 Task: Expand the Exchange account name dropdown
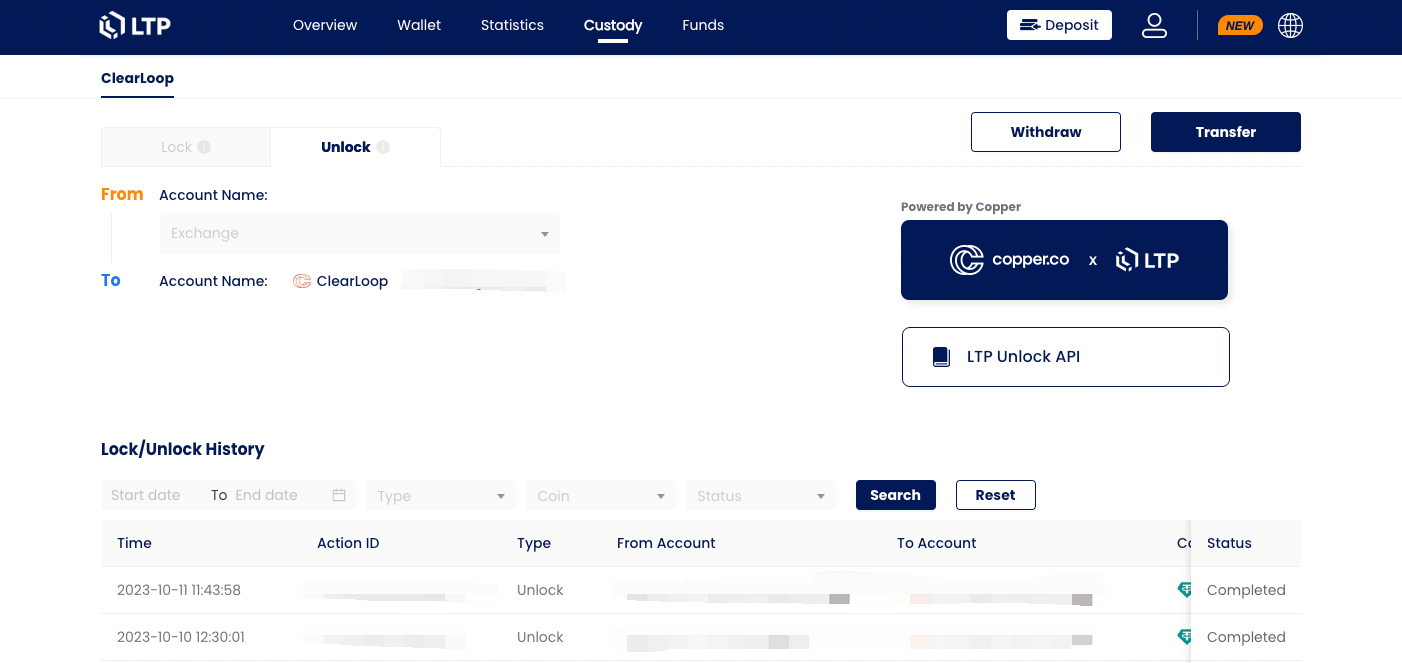pos(359,233)
